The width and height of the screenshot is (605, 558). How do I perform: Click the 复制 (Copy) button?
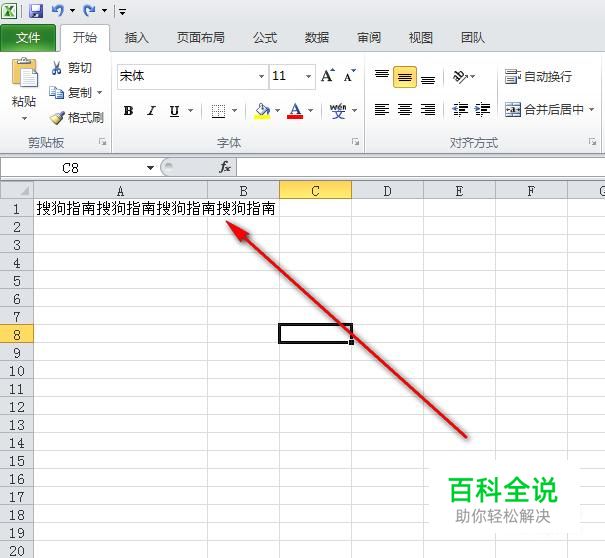[x=70, y=93]
